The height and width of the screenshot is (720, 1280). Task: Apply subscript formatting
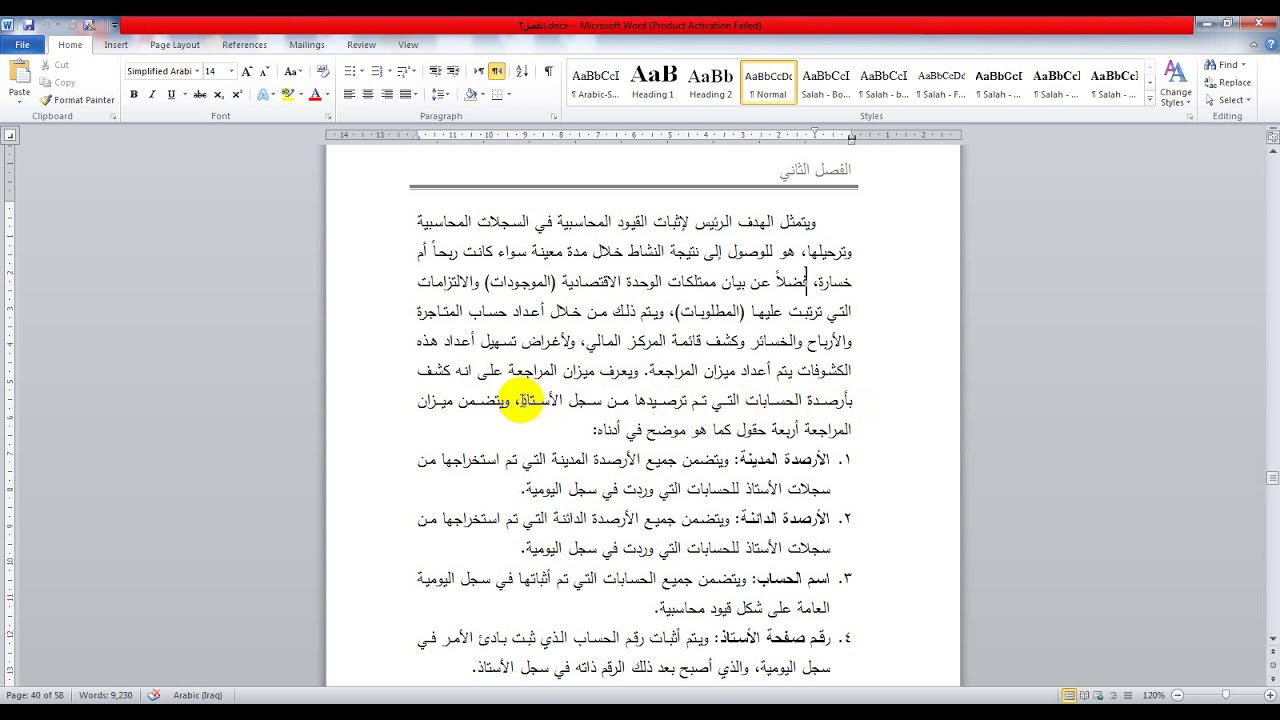[219, 94]
